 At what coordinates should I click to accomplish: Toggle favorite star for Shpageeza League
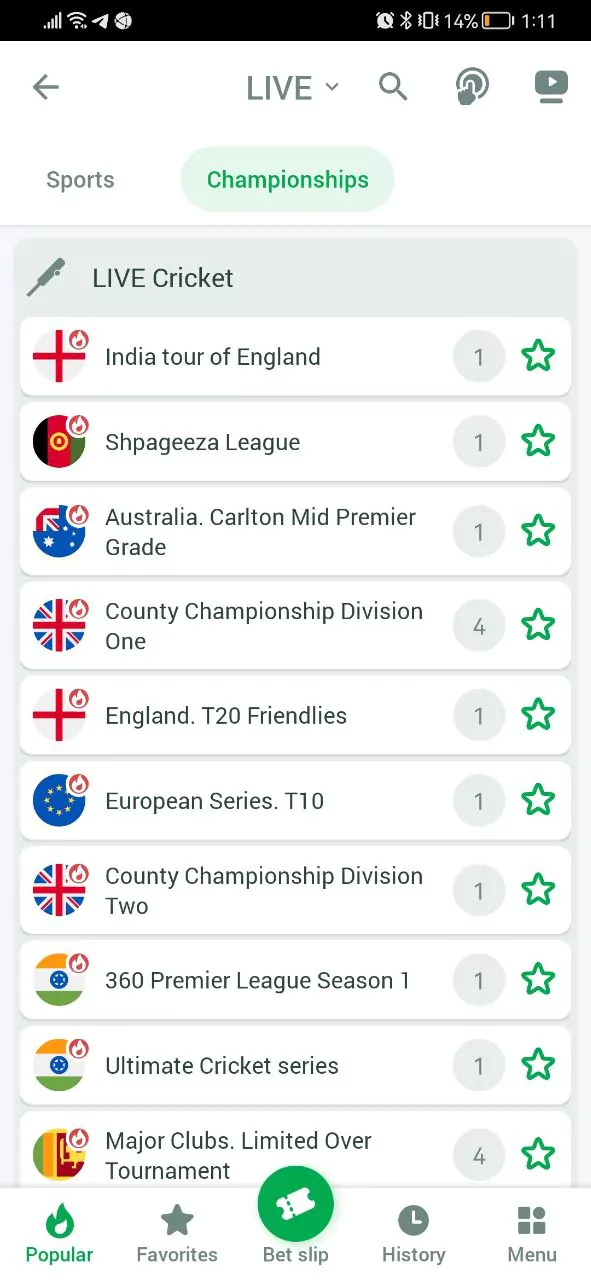(x=538, y=441)
